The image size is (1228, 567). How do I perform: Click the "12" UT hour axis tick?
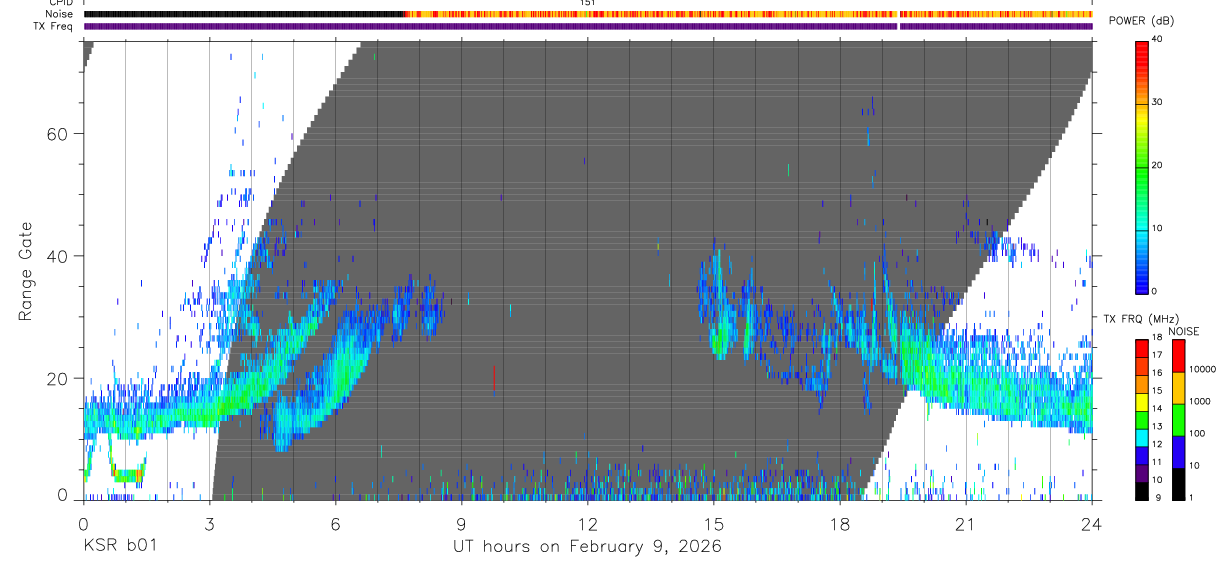(588, 524)
